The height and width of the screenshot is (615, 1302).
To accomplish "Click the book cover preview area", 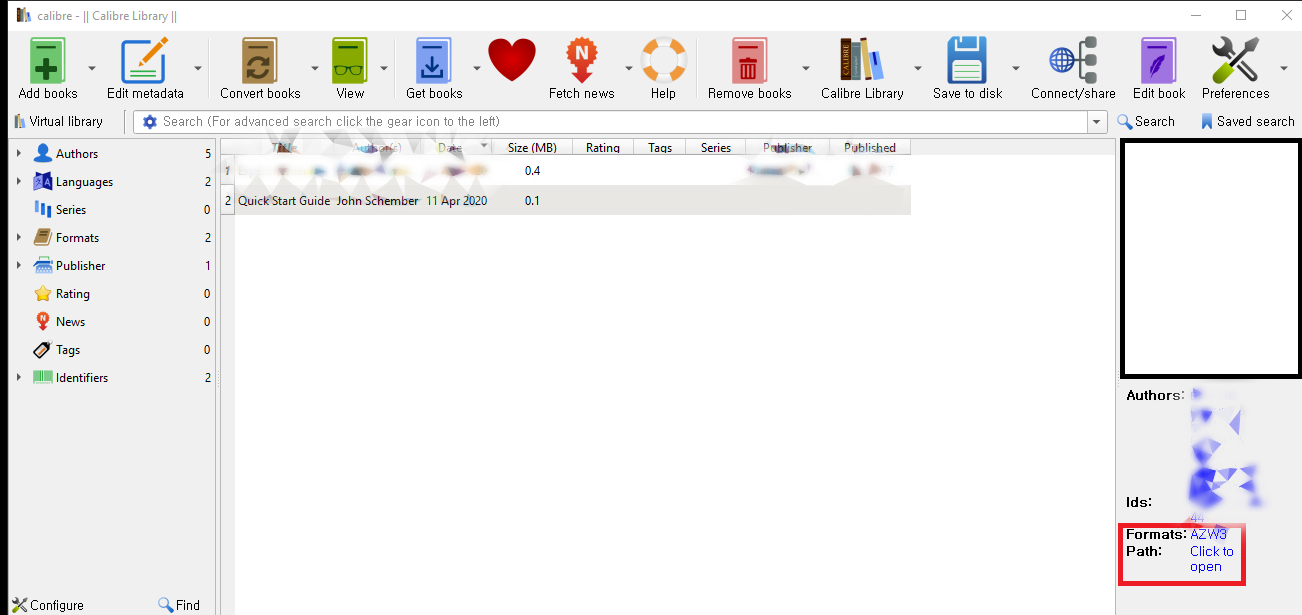I will click(1211, 259).
